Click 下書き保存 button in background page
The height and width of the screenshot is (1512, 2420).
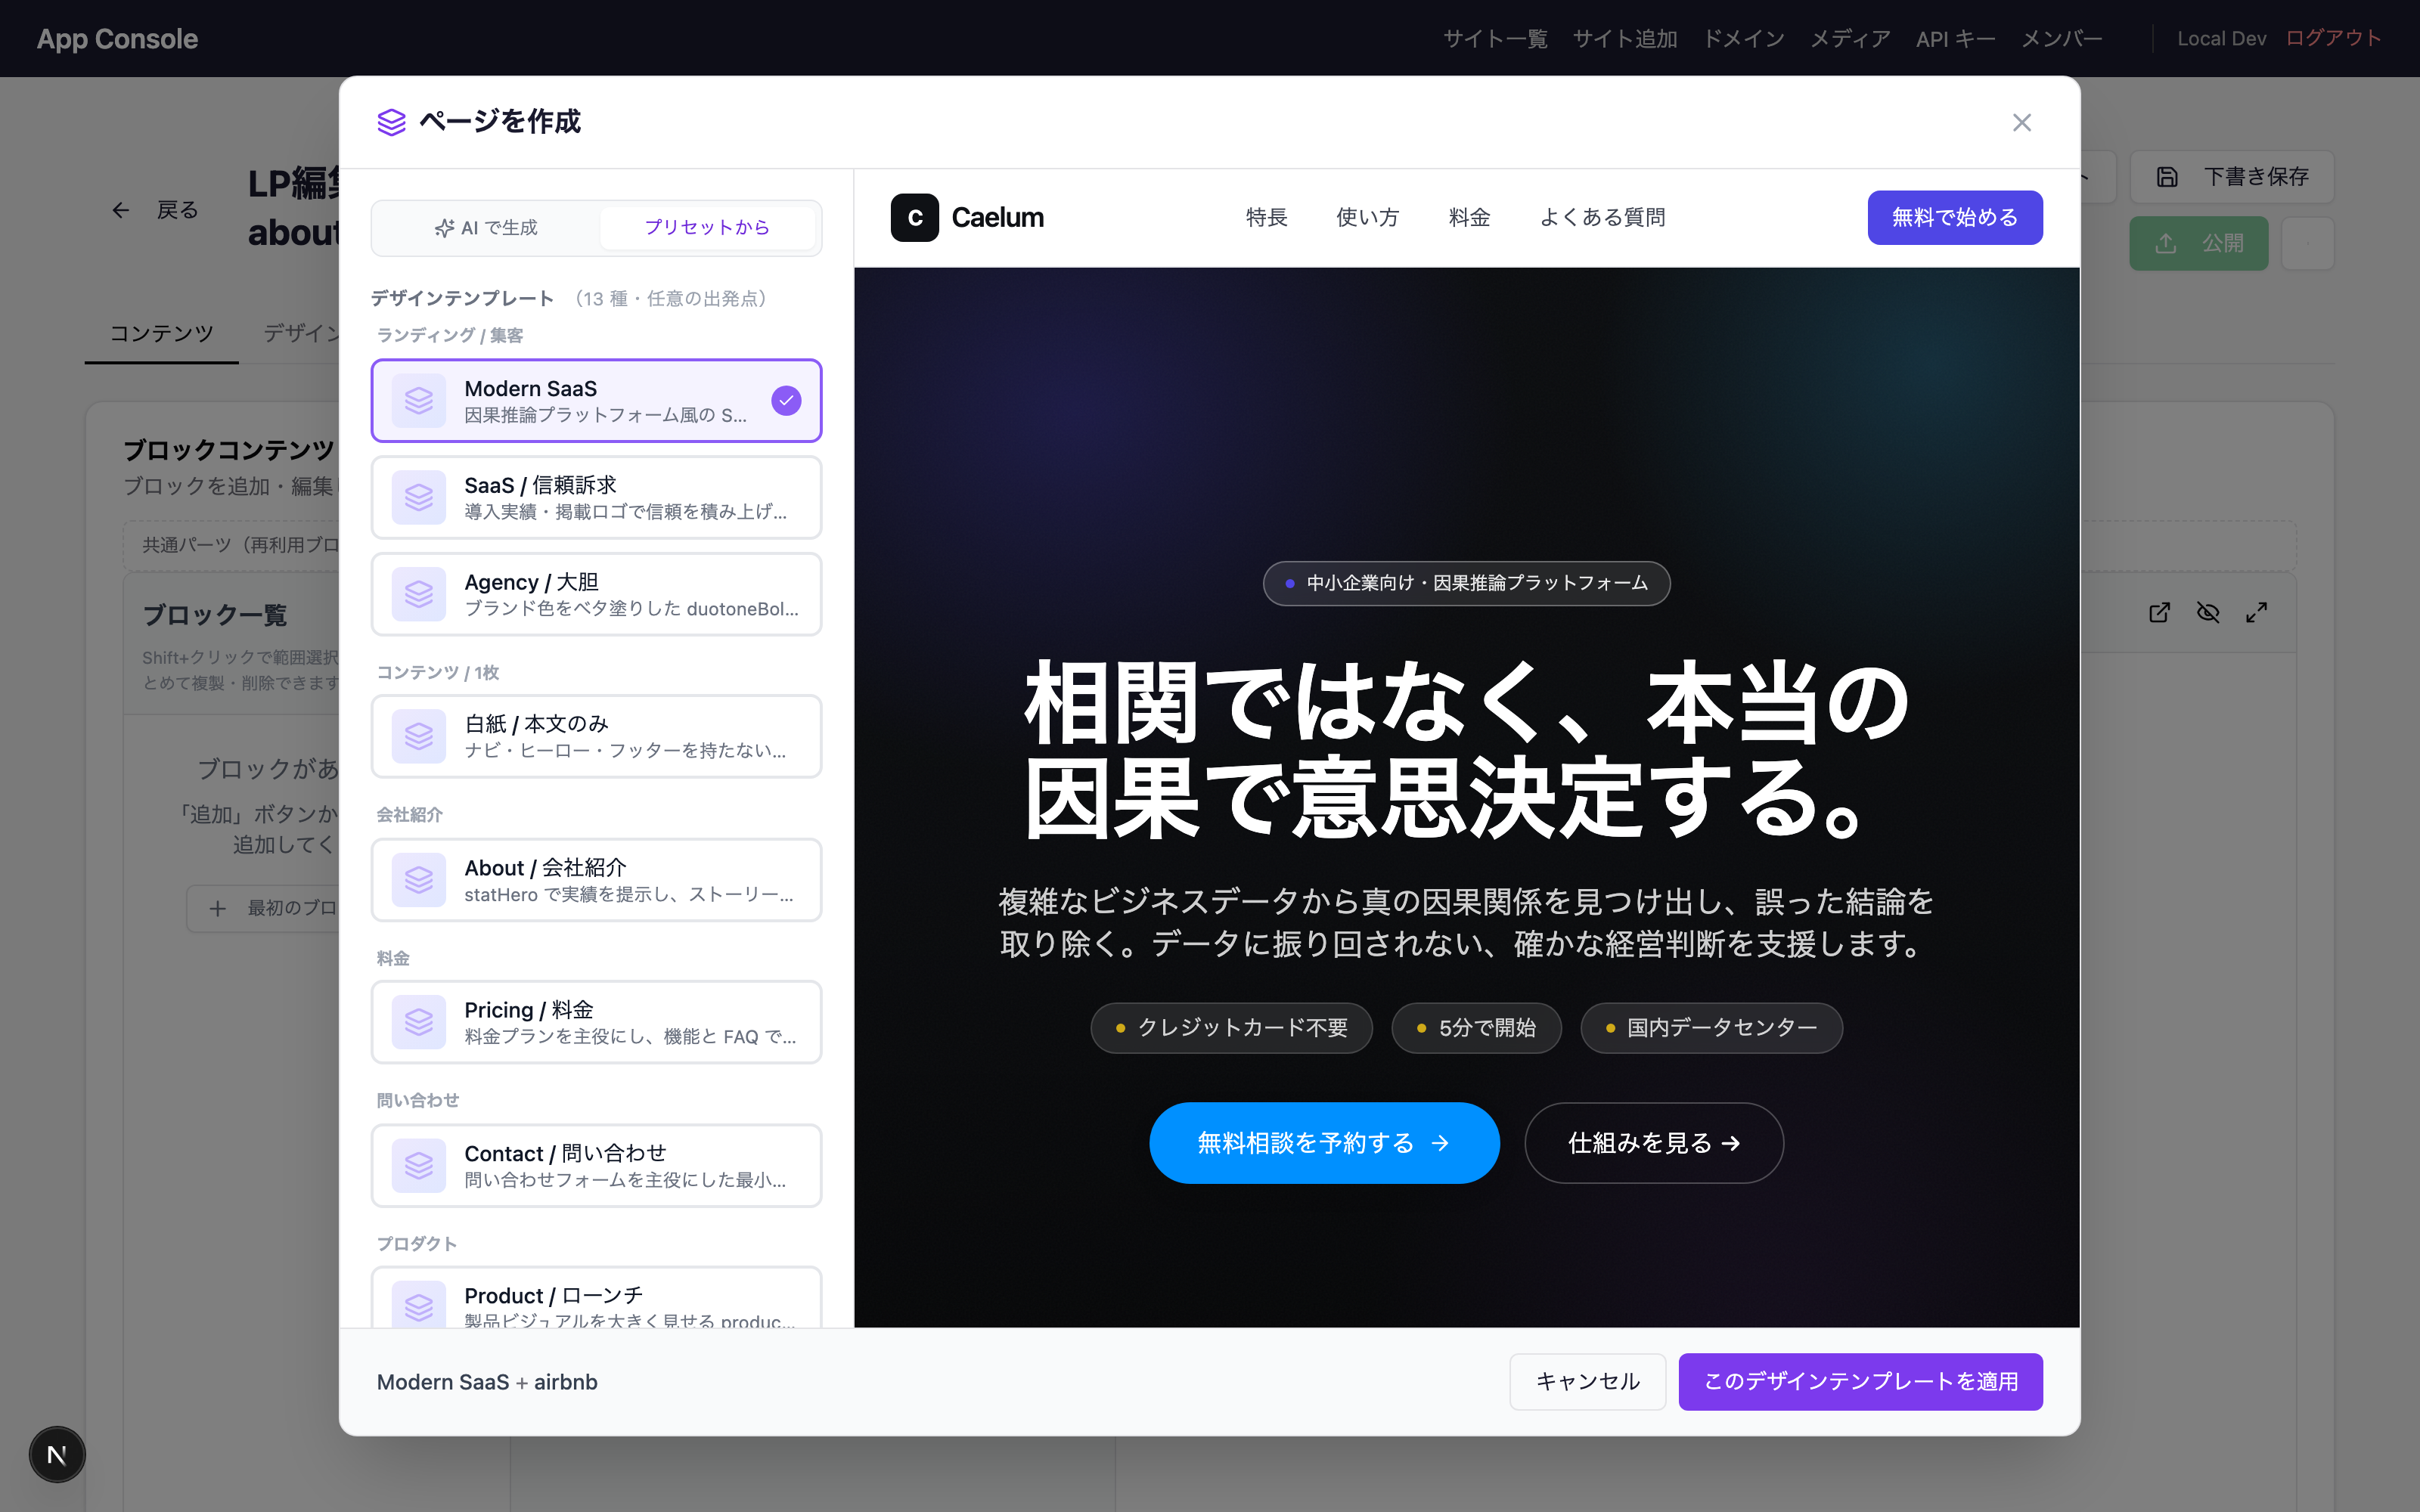2232,177
